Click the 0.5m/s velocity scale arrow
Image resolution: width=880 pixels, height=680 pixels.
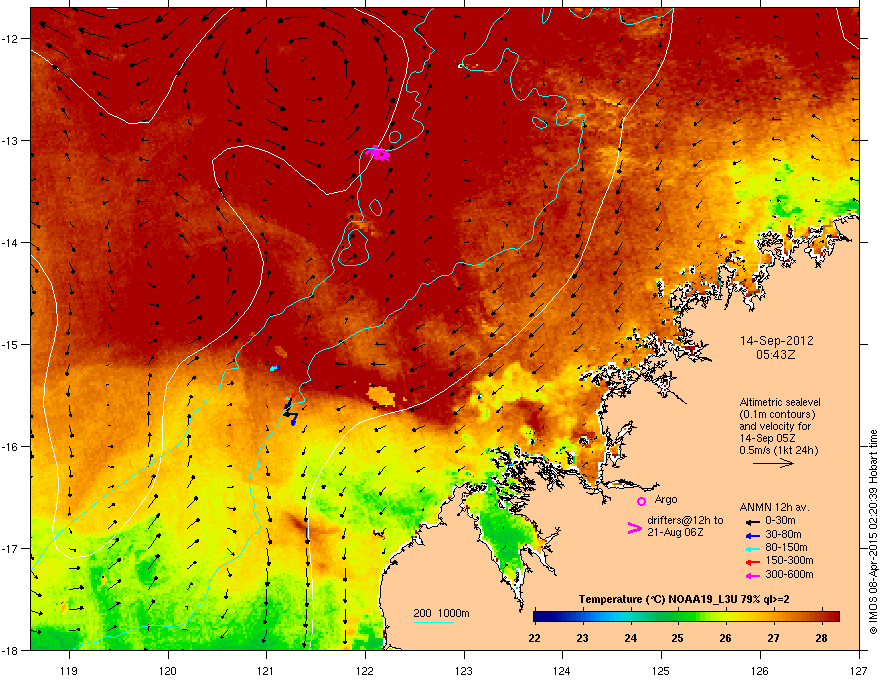(773, 463)
